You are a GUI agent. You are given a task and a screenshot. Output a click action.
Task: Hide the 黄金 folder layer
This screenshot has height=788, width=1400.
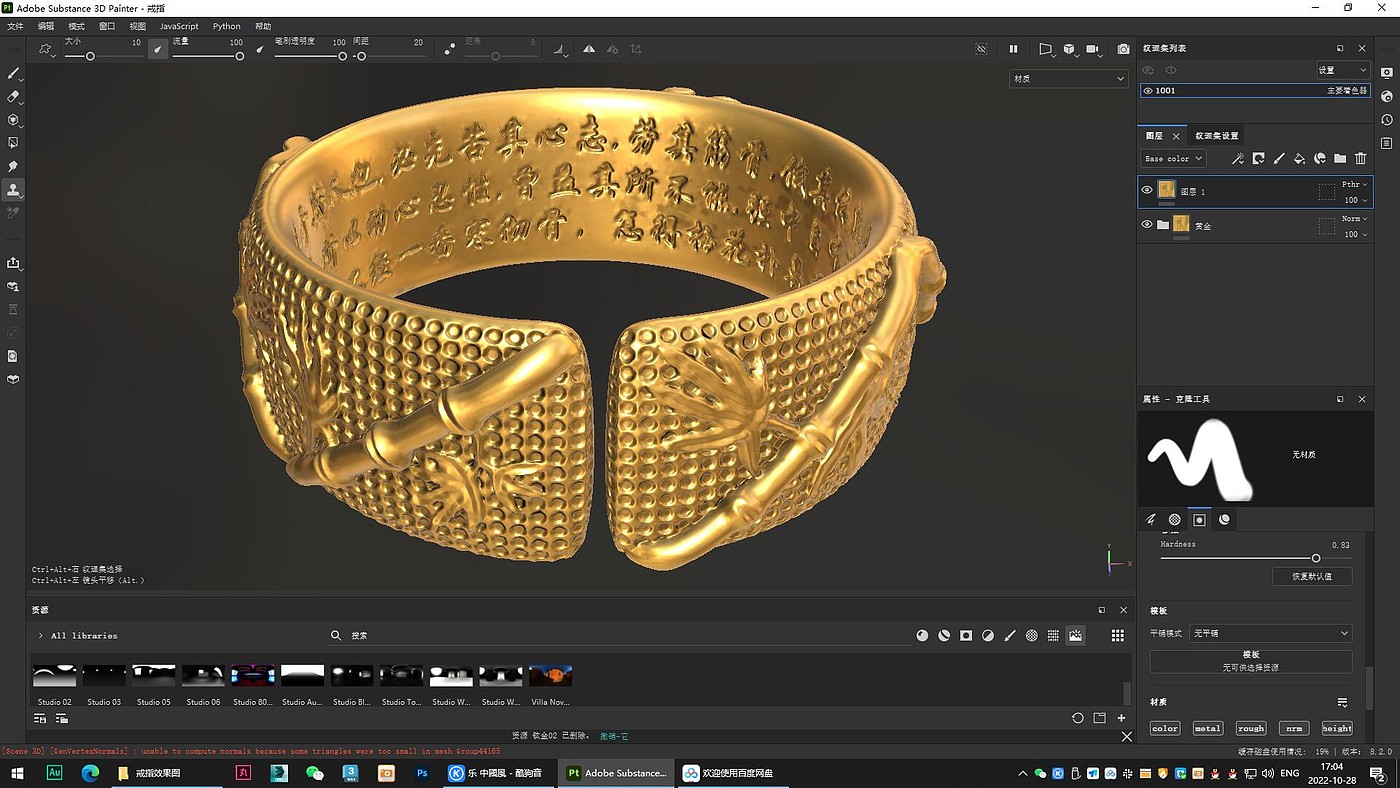(x=1147, y=225)
